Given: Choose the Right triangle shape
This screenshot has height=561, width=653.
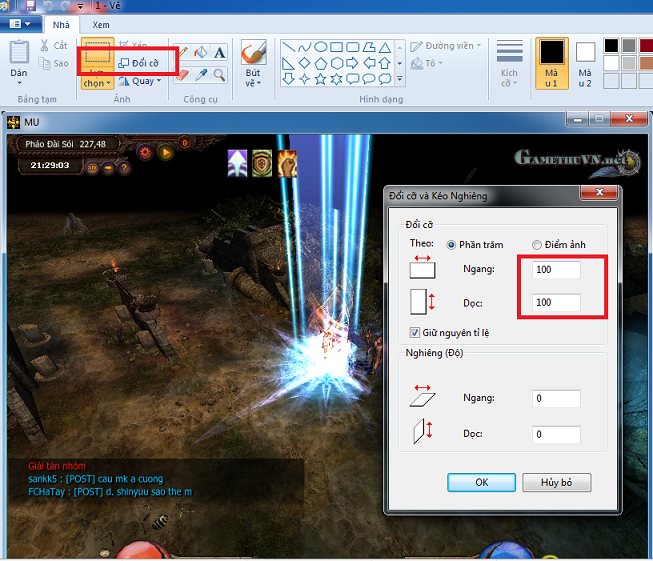Looking at the screenshot, I should (288, 63).
